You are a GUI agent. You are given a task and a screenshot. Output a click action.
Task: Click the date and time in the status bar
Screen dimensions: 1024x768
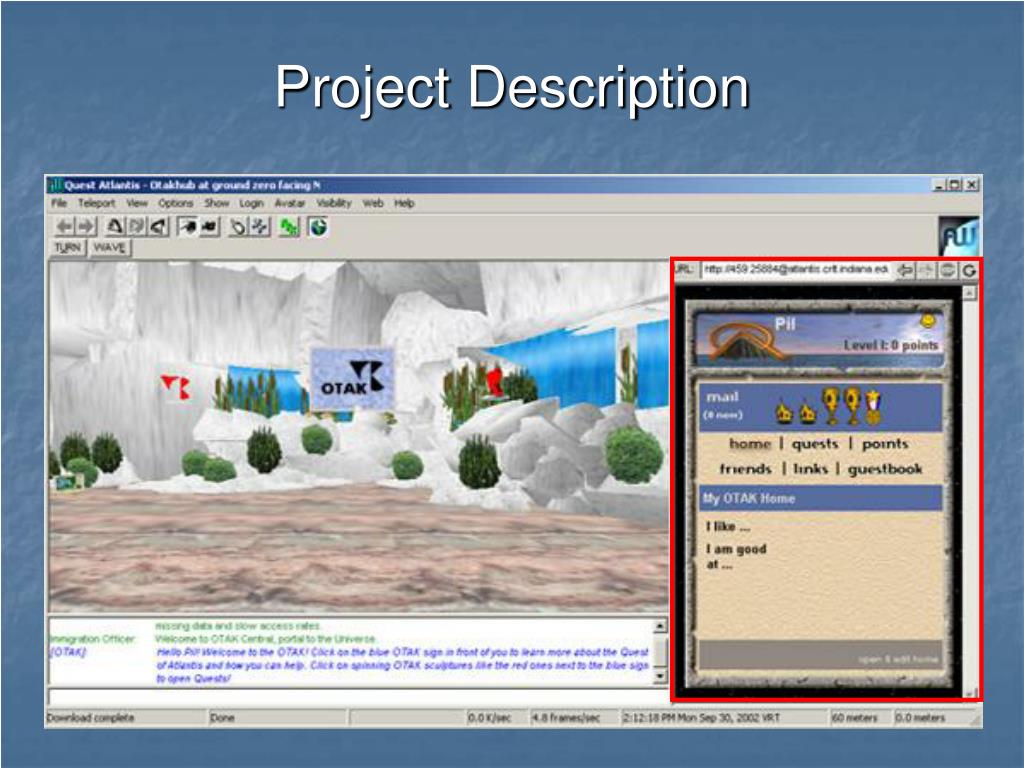click(701, 718)
